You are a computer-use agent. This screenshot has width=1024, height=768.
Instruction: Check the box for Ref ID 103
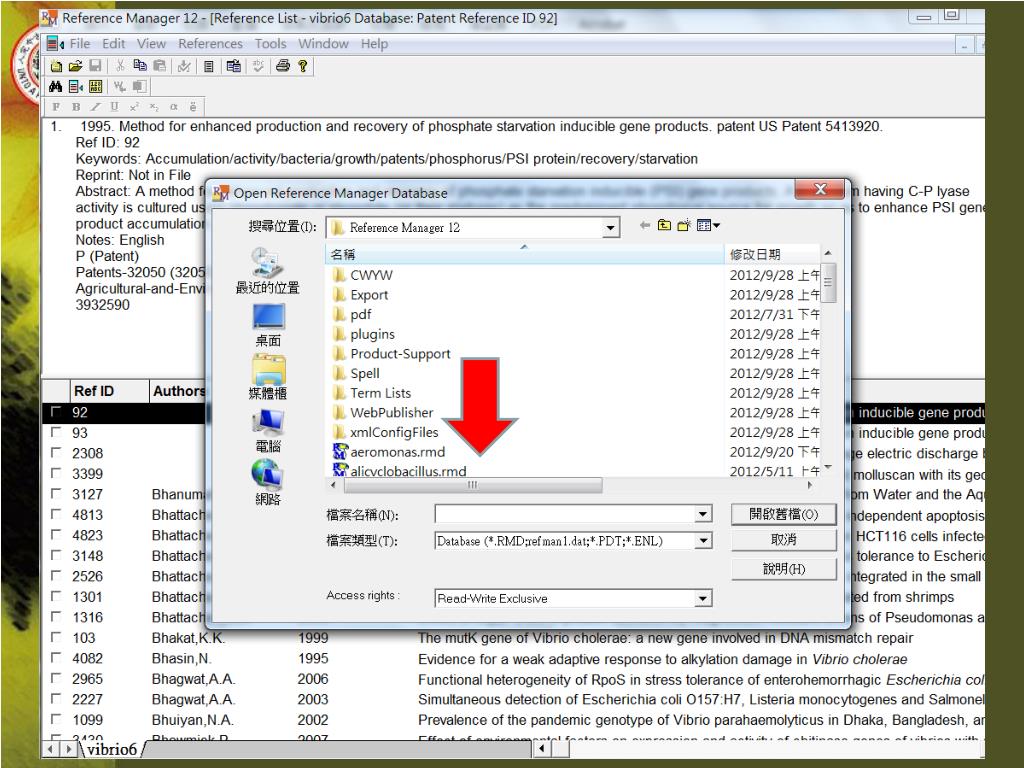click(56, 637)
